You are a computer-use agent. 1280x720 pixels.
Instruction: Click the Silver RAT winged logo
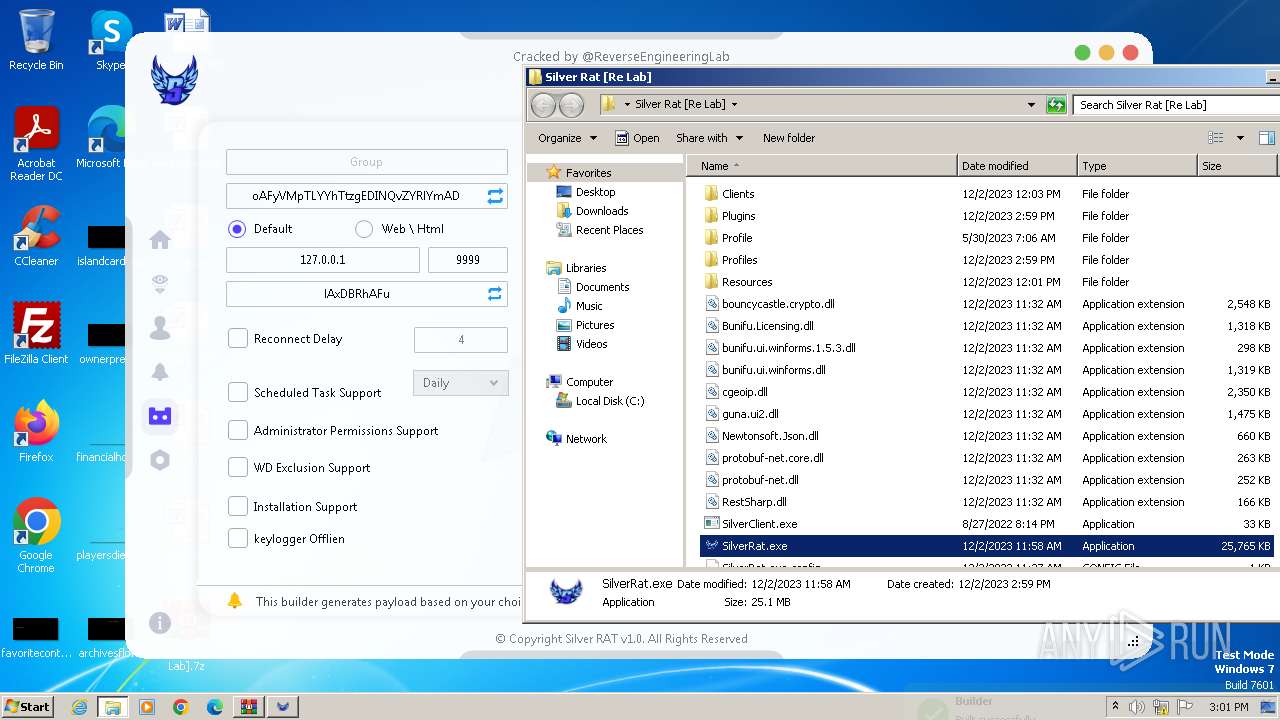174,79
